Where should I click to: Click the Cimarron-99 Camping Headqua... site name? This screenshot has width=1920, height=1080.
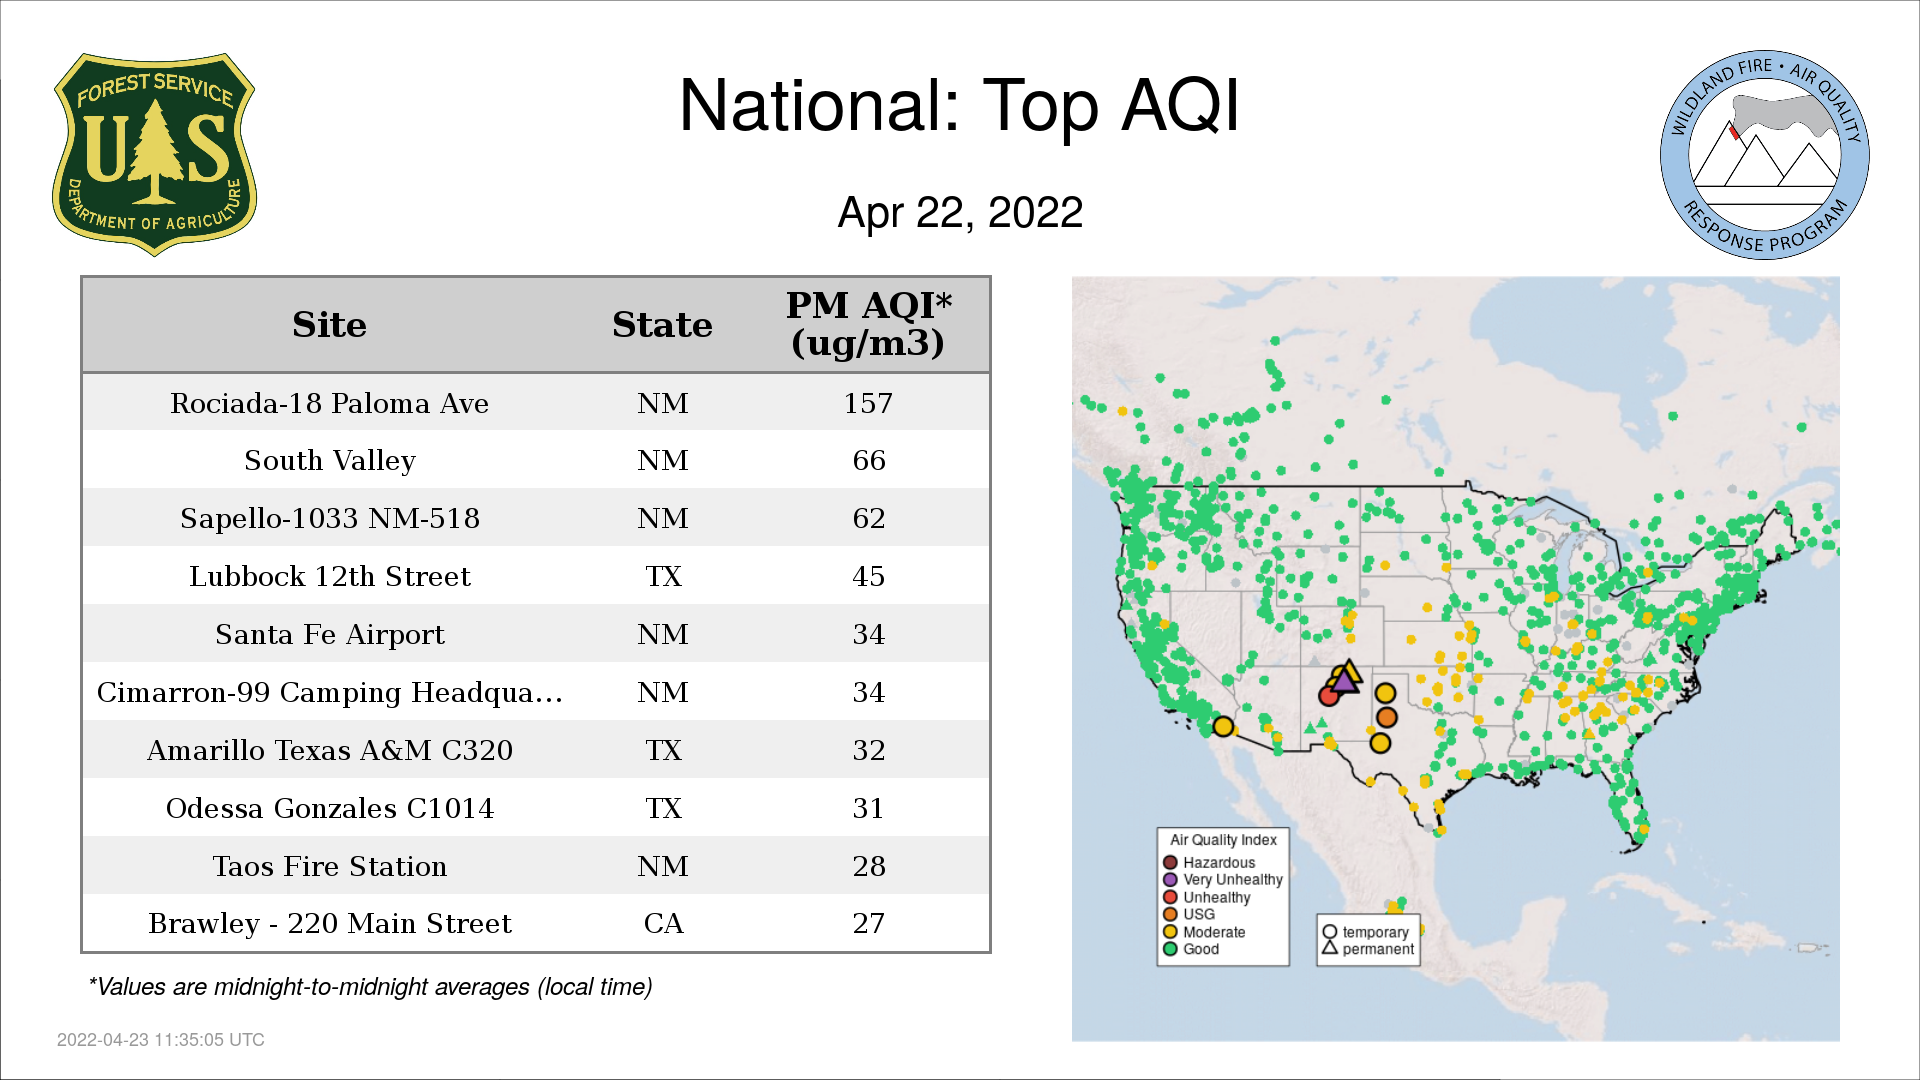[330, 692]
